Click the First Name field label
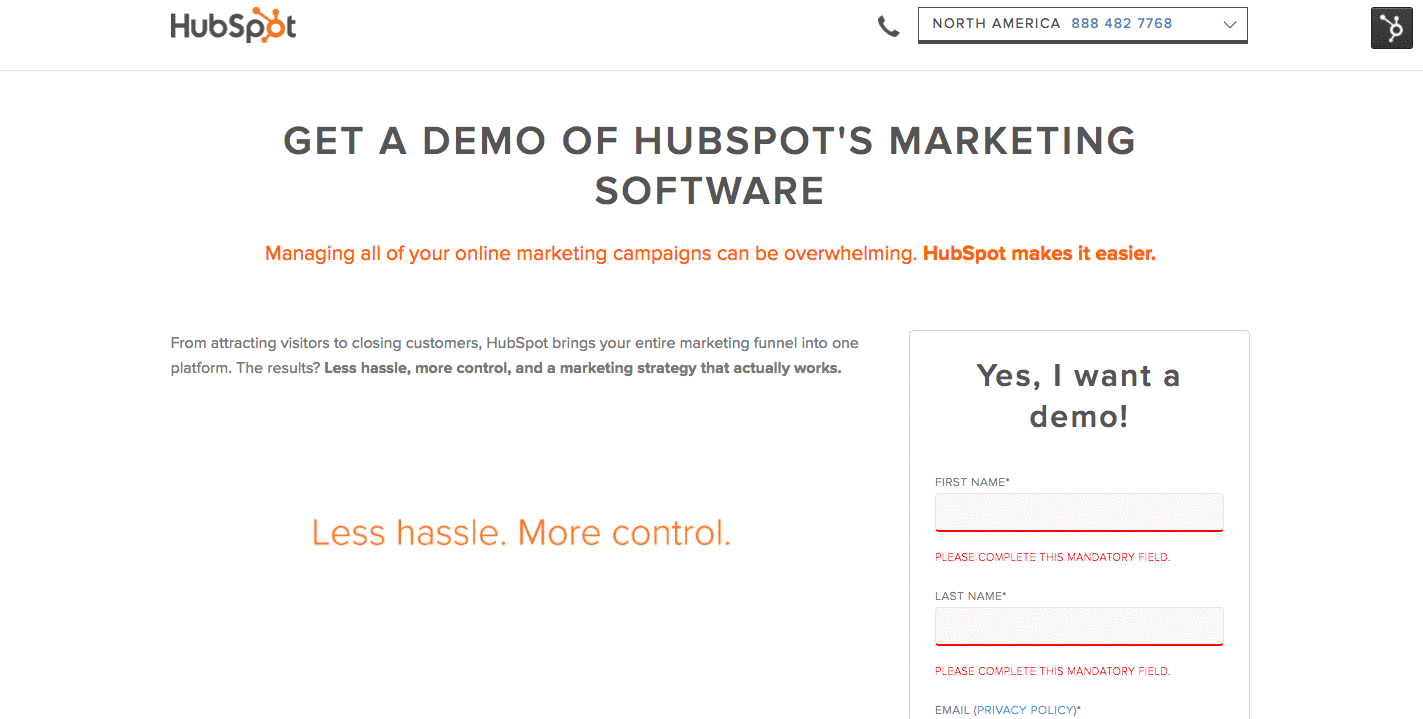 coord(971,482)
